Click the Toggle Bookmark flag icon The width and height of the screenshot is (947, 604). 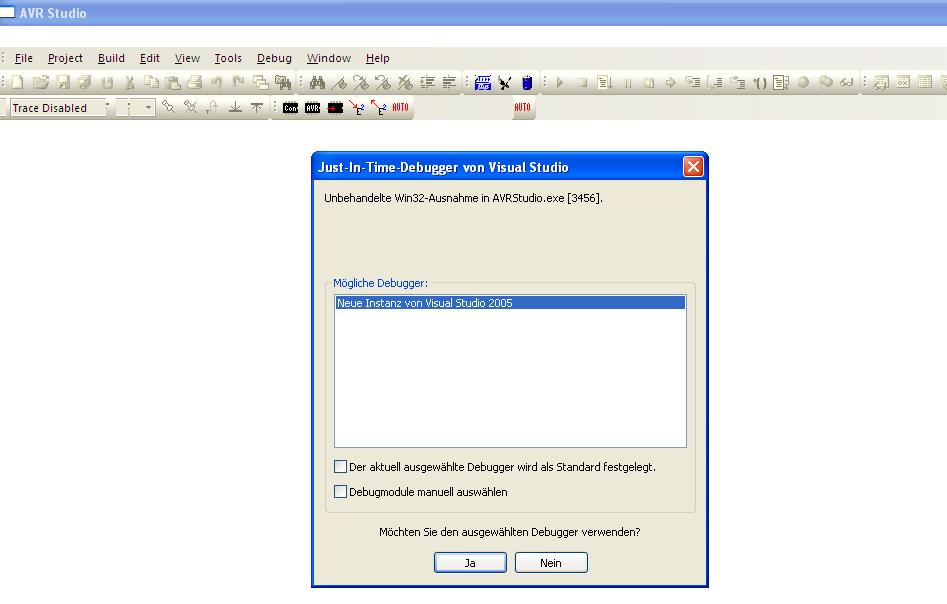click(339, 82)
